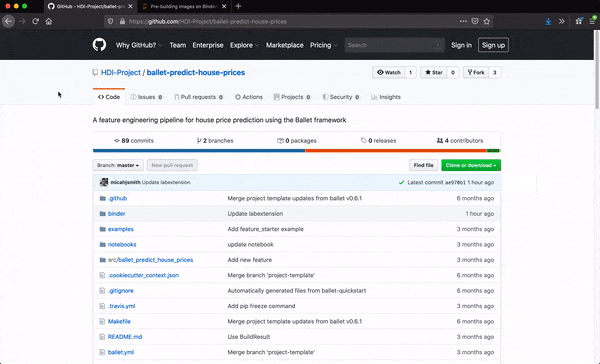The height and width of the screenshot is (364, 600).
Task: Click the README.md file icon
Action: coord(102,337)
